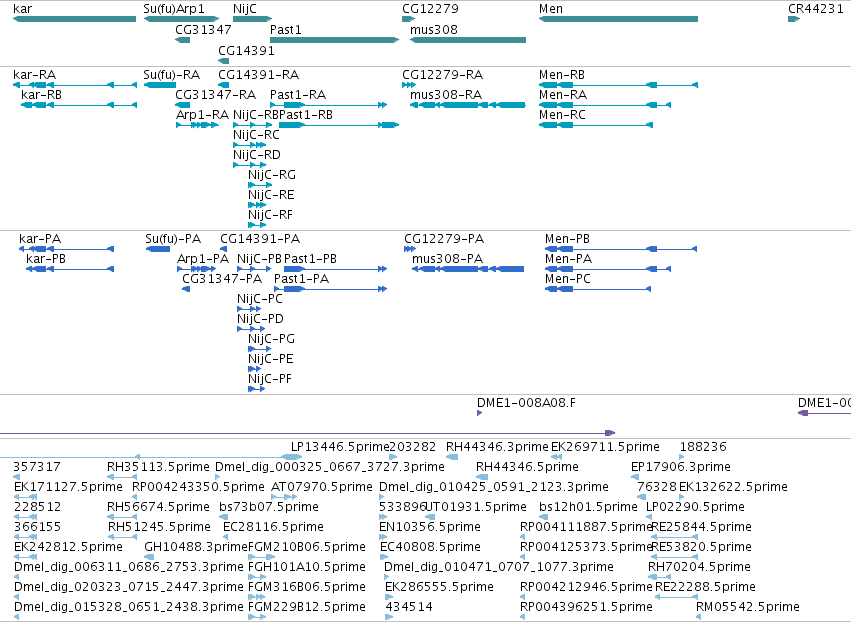
Task: Click the CG12279-RA transcript
Action: click(409, 85)
